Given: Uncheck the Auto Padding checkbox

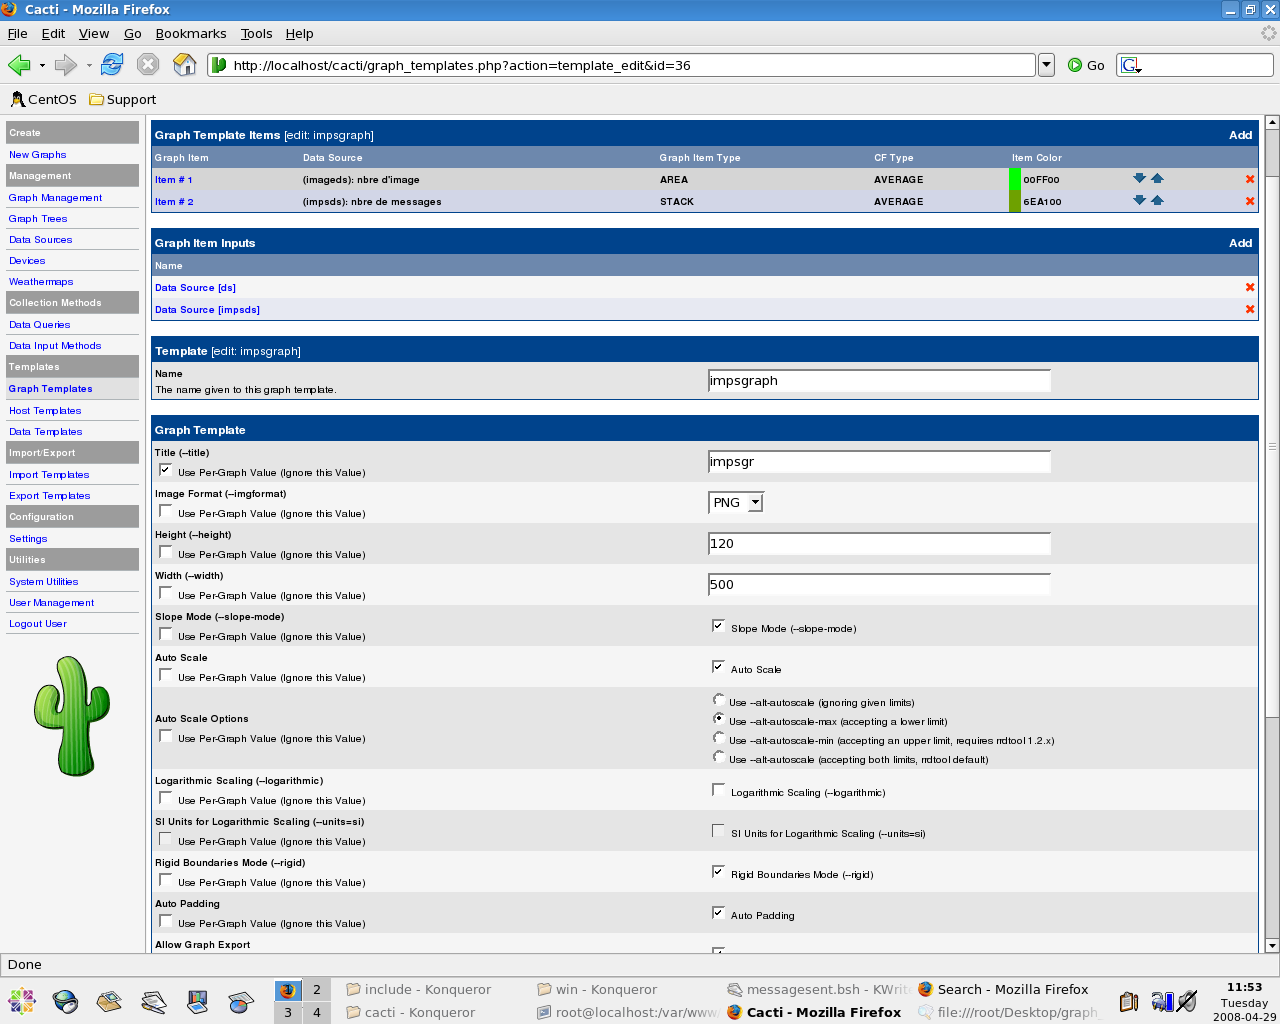Looking at the screenshot, I should tap(718, 913).
